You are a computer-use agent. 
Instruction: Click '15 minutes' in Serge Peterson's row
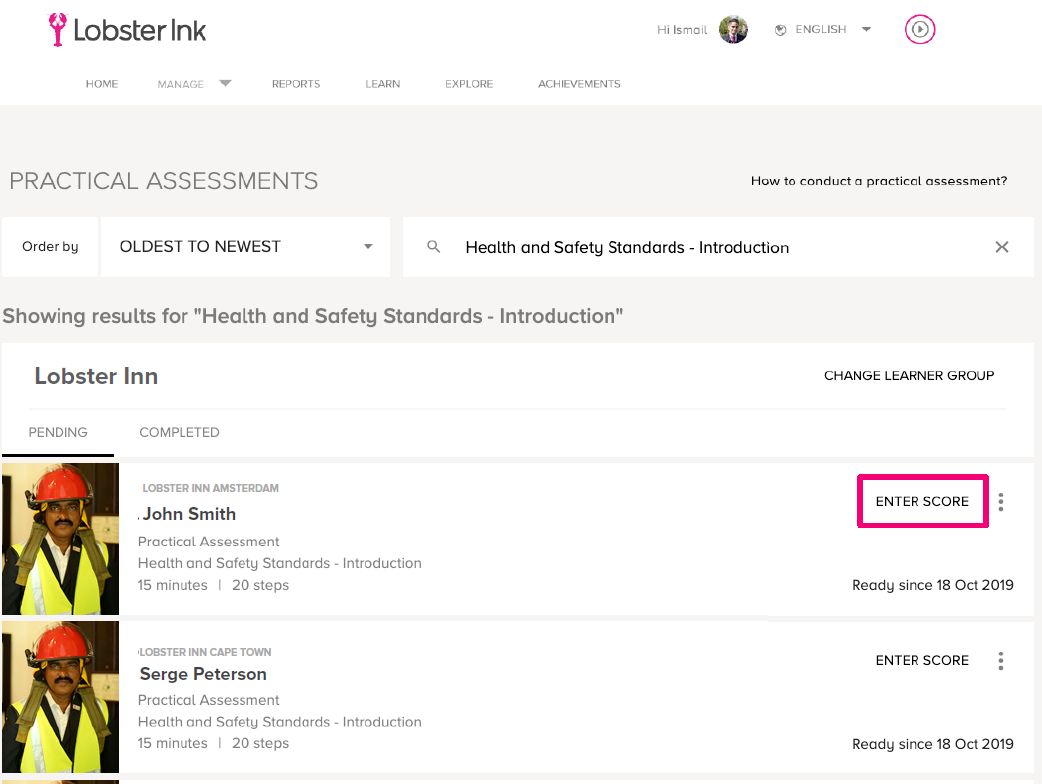pyautogui.click(x=172, y=743)
